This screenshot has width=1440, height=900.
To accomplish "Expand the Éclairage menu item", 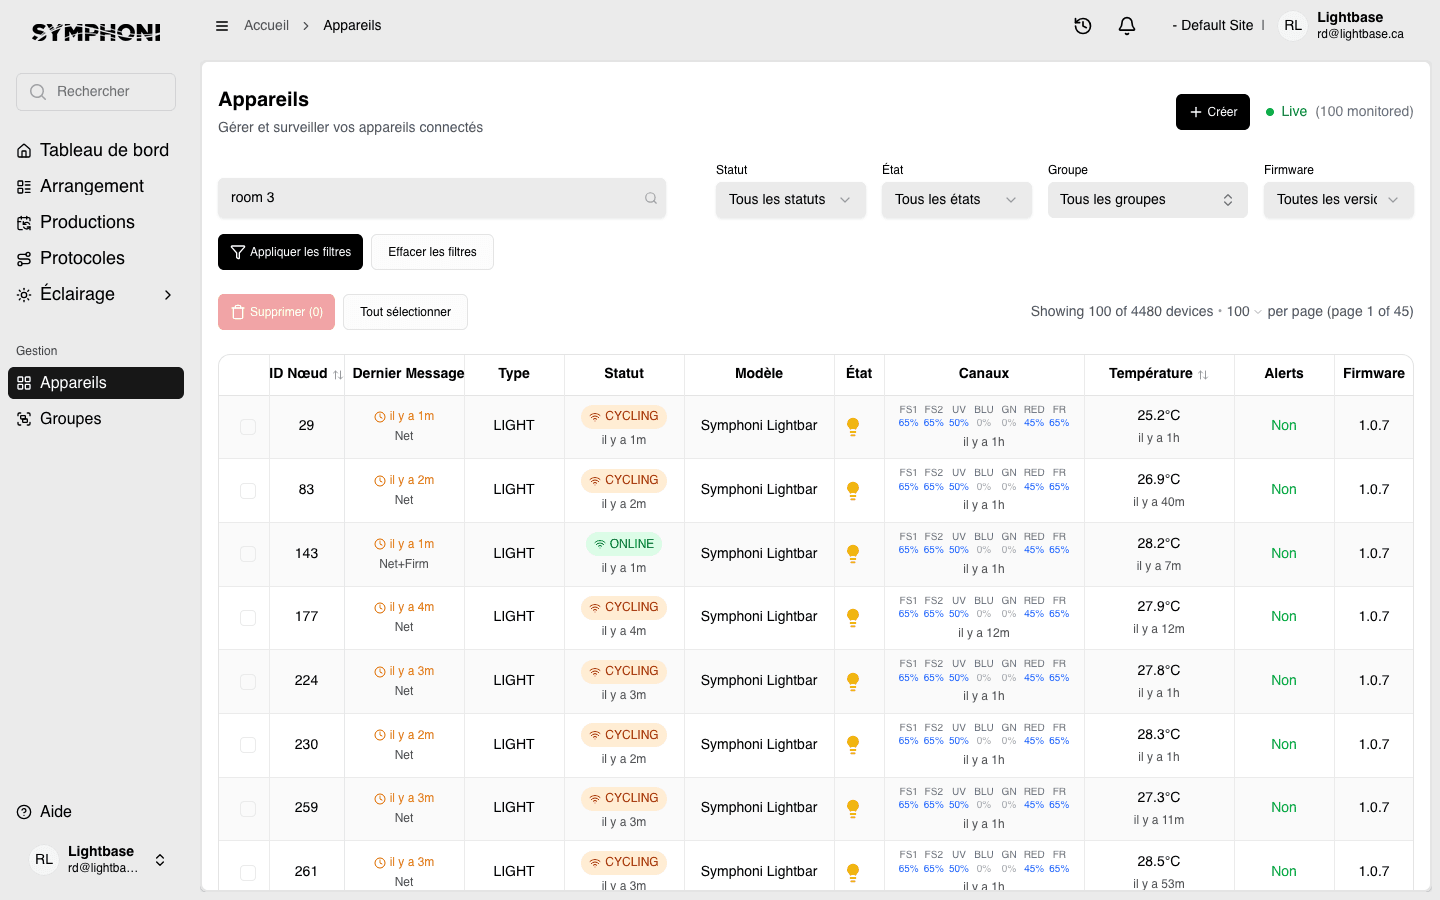I will click(95, 294).
